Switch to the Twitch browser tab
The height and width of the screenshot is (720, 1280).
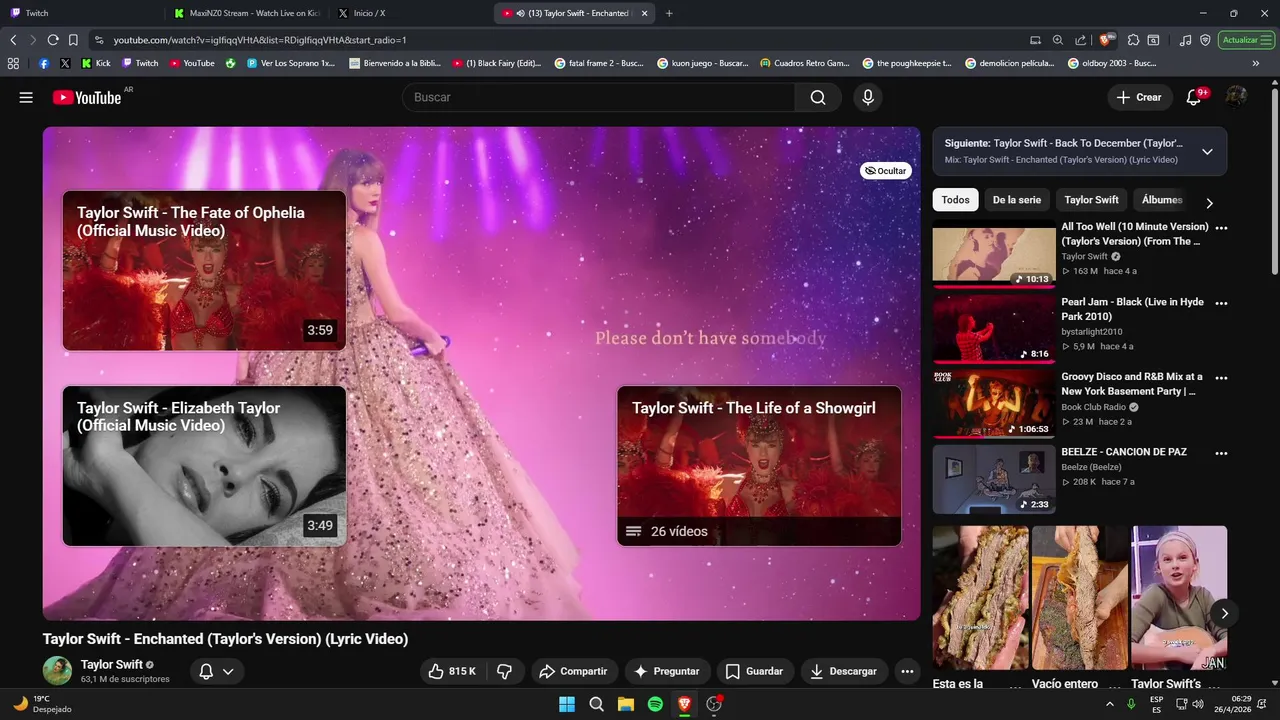80,13
